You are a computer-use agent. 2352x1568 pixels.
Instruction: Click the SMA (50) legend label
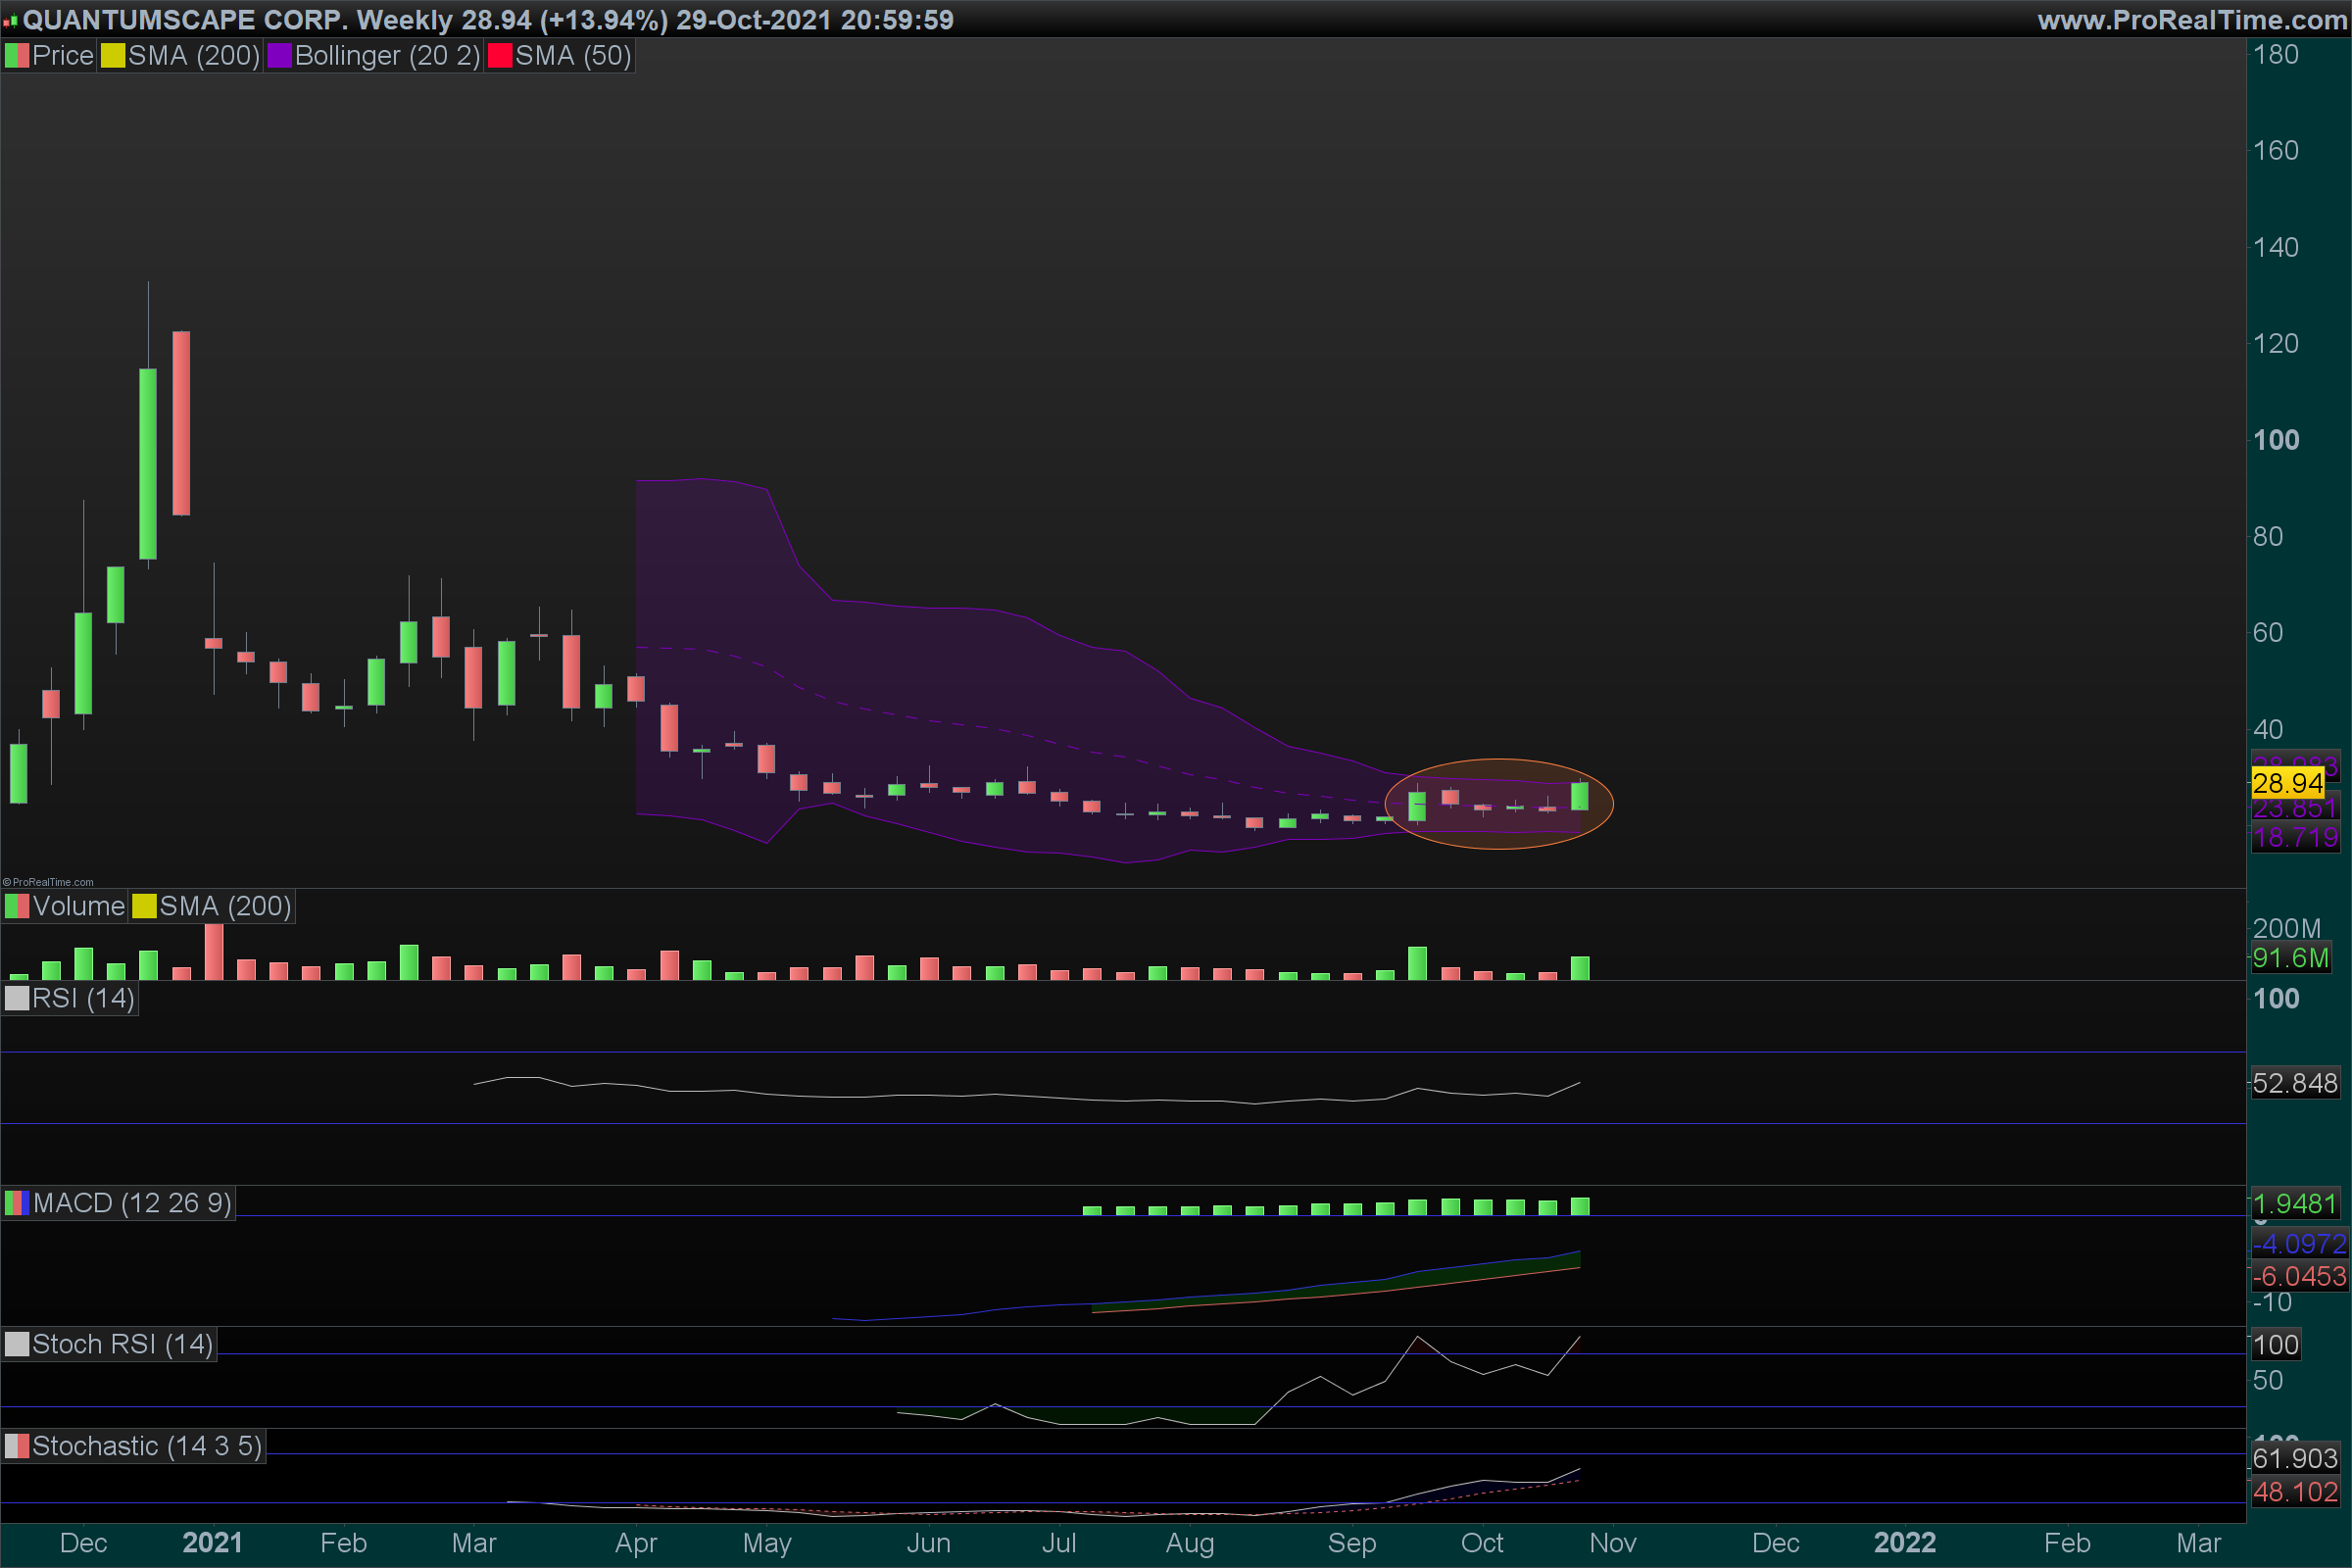[573, 56]
